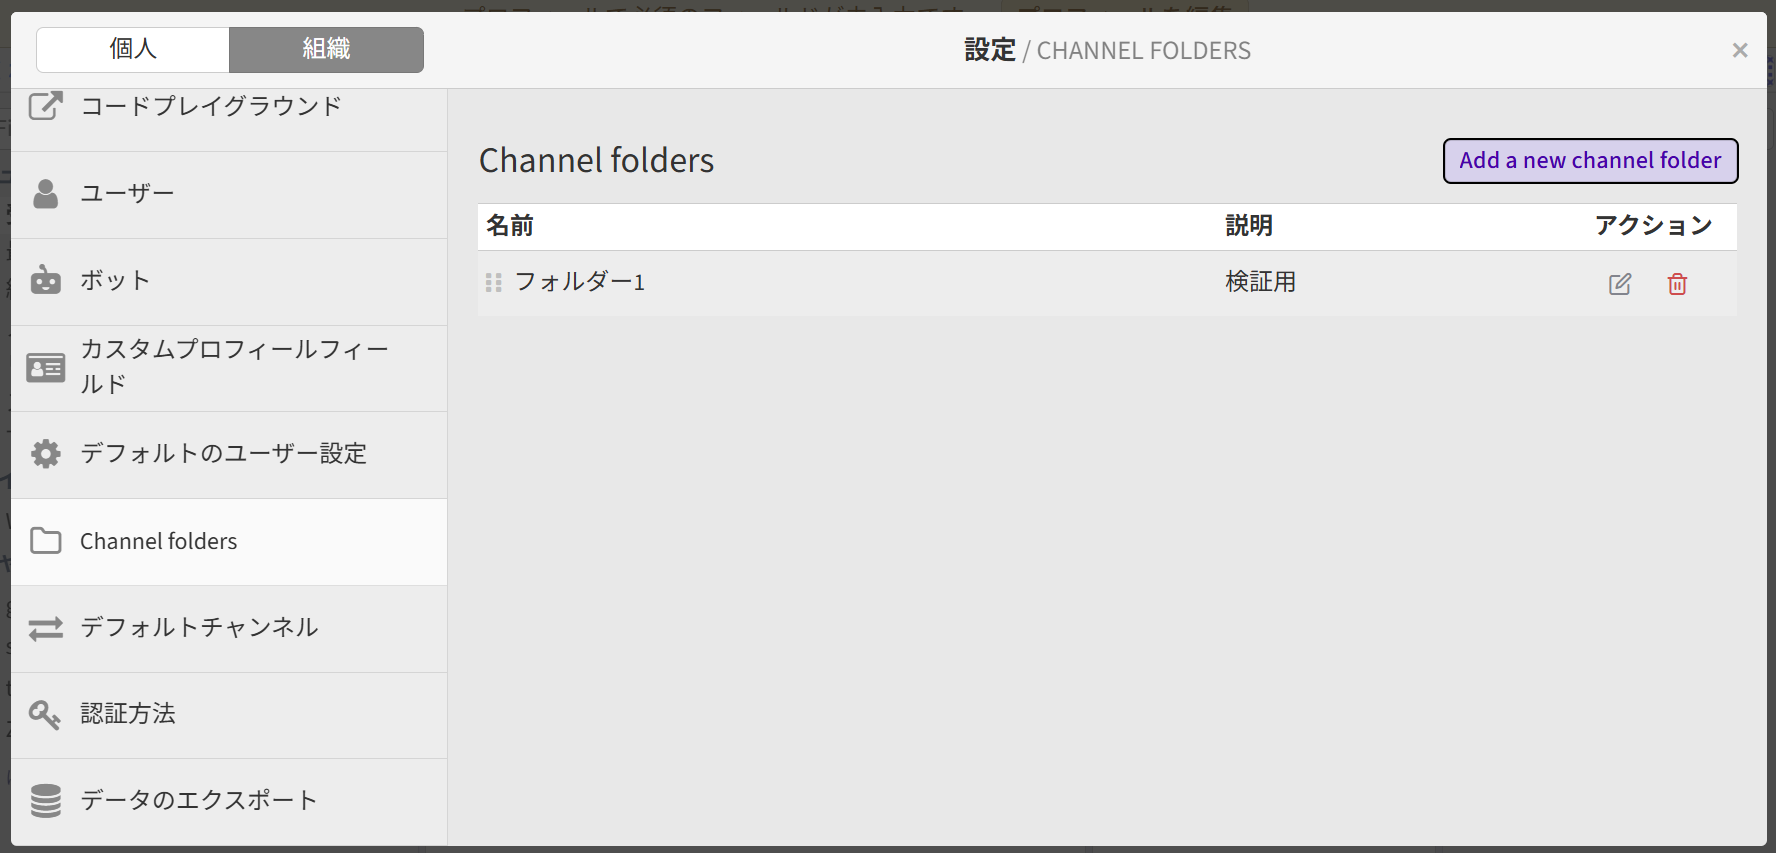
Task: Switch to the 個人 tab
Action: click(x=133, y=49)
